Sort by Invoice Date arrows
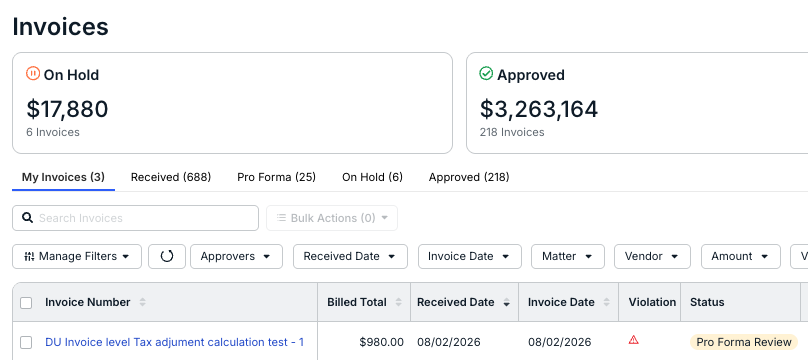 [x=607, y=302]
